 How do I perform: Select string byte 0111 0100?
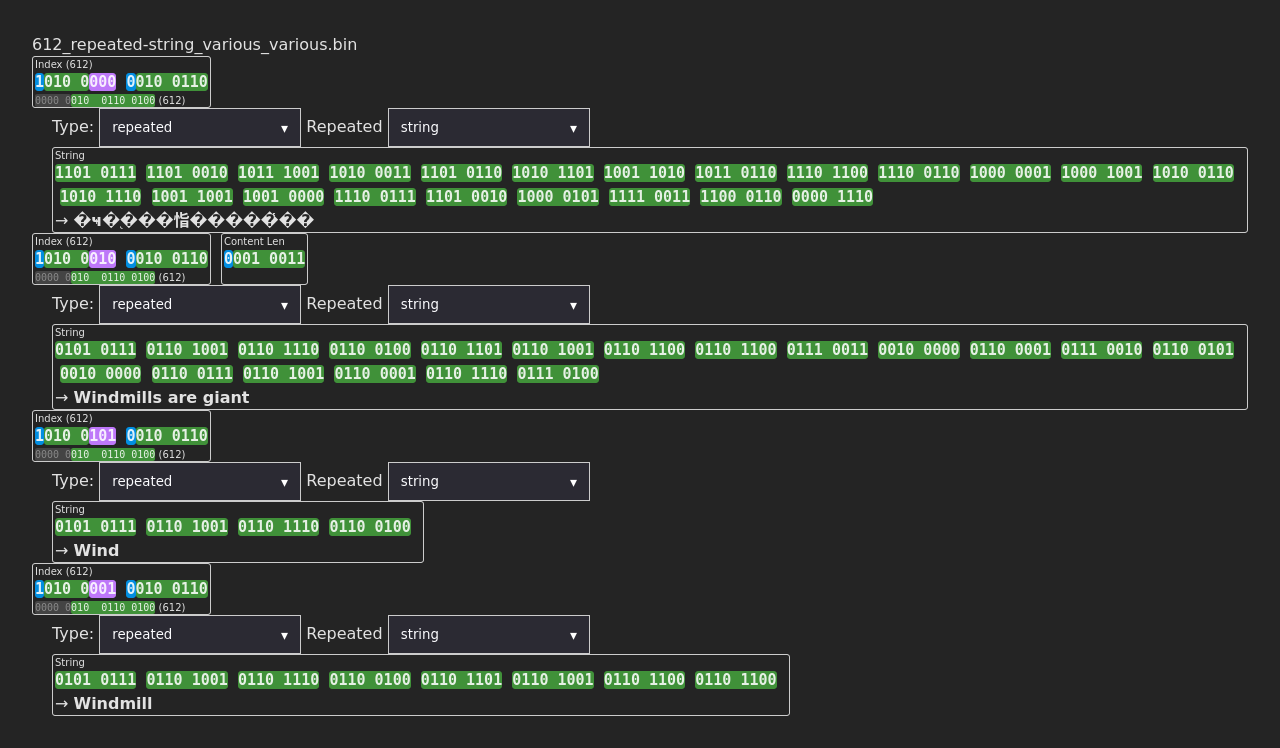(x=558, y=374)
